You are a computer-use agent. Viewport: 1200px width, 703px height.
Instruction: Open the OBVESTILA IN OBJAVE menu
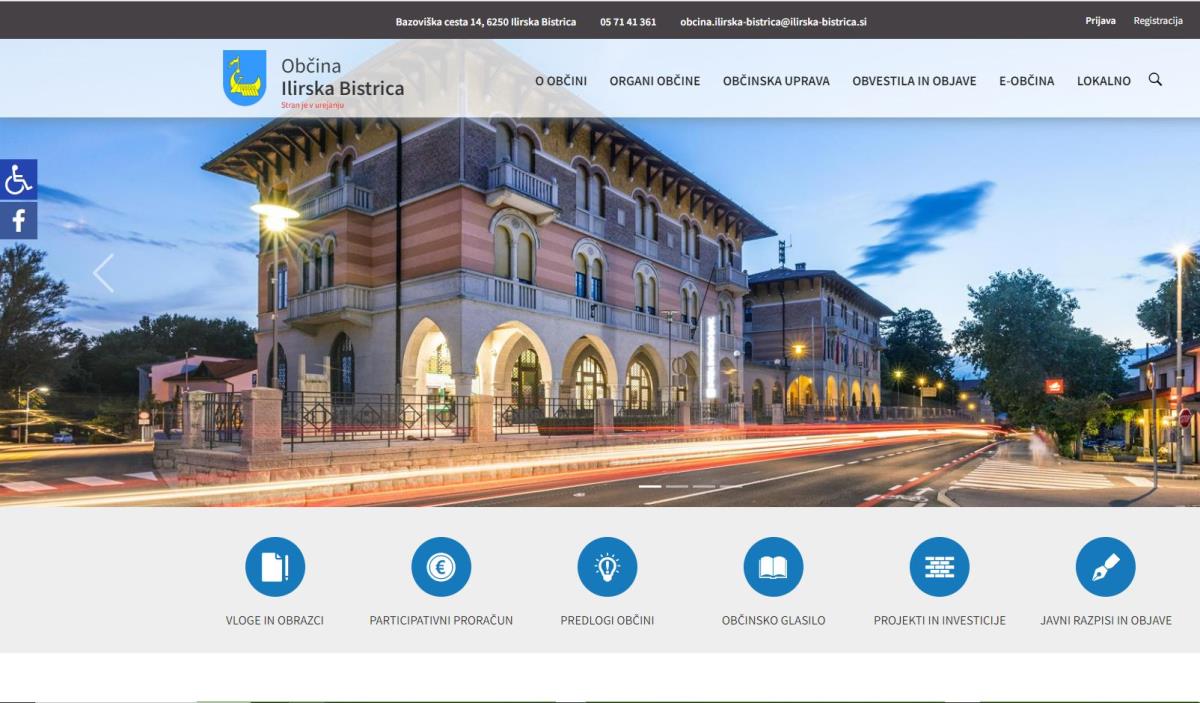[x=914, y=81]
